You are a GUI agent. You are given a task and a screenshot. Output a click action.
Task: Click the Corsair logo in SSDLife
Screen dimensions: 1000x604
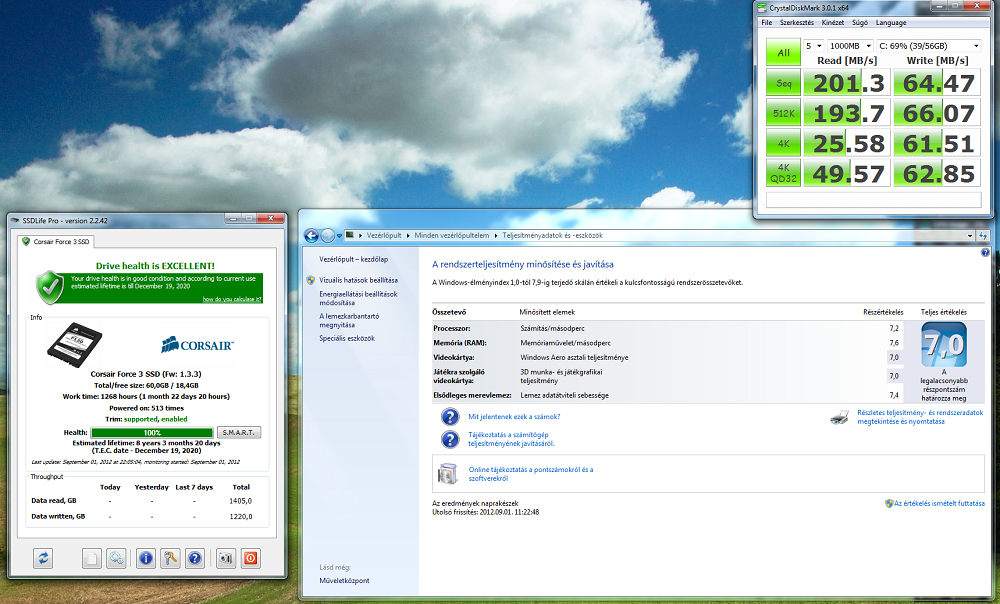click(x=197, y=345)
